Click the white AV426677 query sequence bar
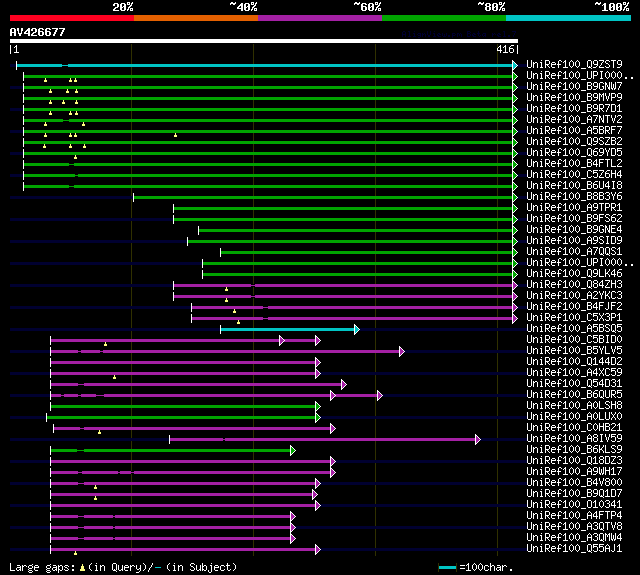 click(x=264, y=41)
